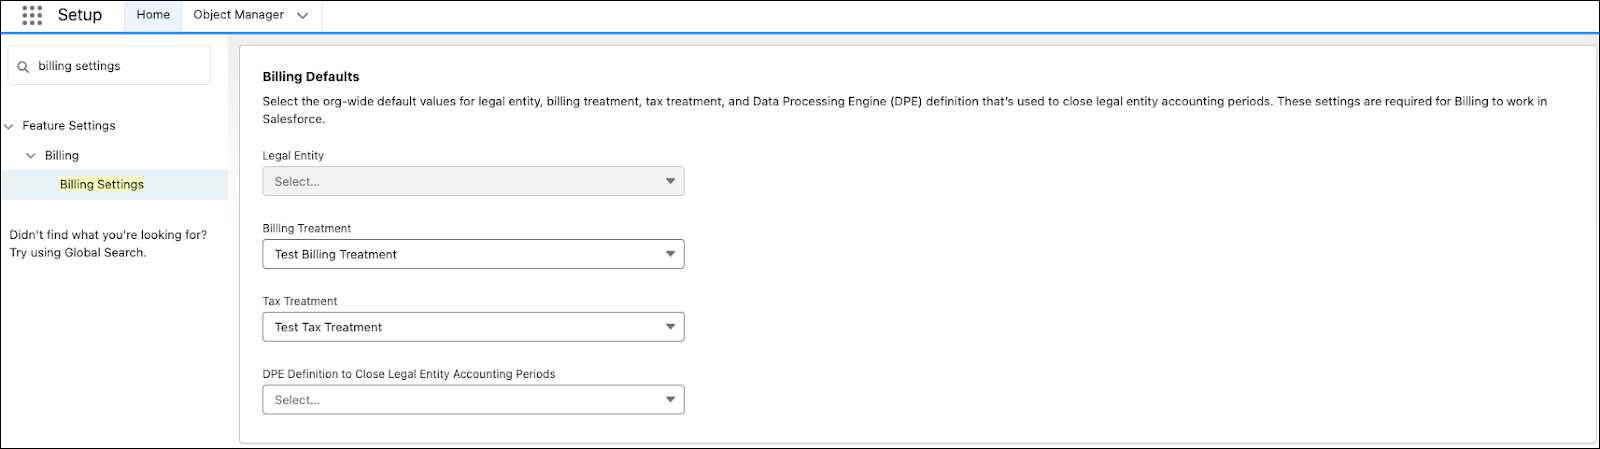Open the DPE Definition Select combo box
1600x449 pixels.
(473, 400)
